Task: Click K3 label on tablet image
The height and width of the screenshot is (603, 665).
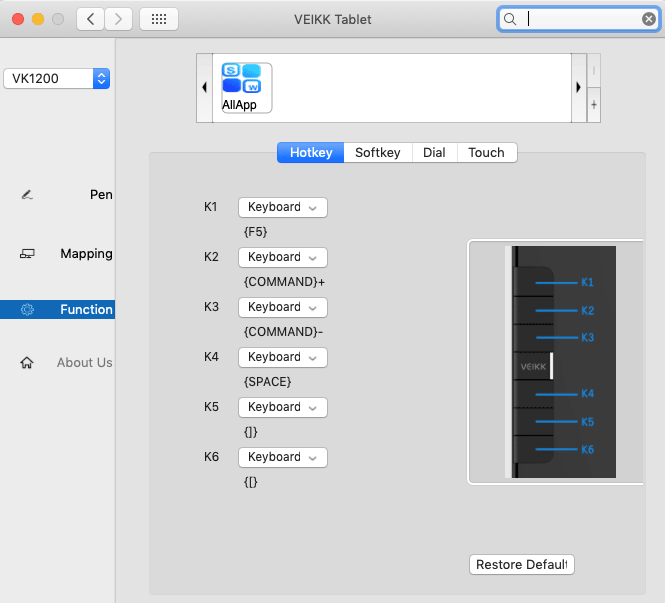Action: click(x=587, y=338)
